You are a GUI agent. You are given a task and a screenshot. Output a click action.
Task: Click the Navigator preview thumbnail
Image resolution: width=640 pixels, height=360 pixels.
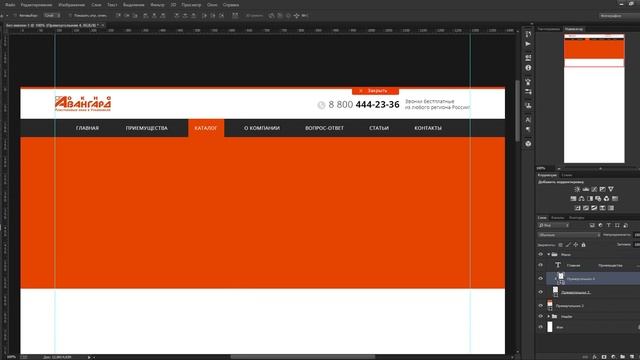pos(594,98)
